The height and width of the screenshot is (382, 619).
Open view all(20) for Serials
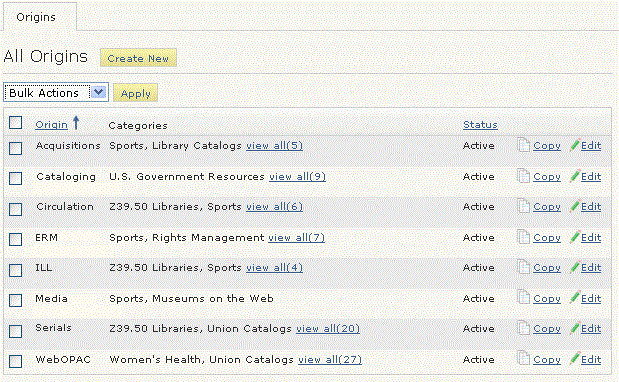(x=328, y=328)
